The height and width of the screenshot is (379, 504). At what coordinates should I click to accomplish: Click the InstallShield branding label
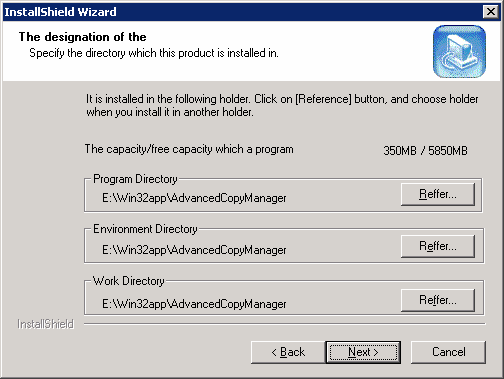pos(45,324)
